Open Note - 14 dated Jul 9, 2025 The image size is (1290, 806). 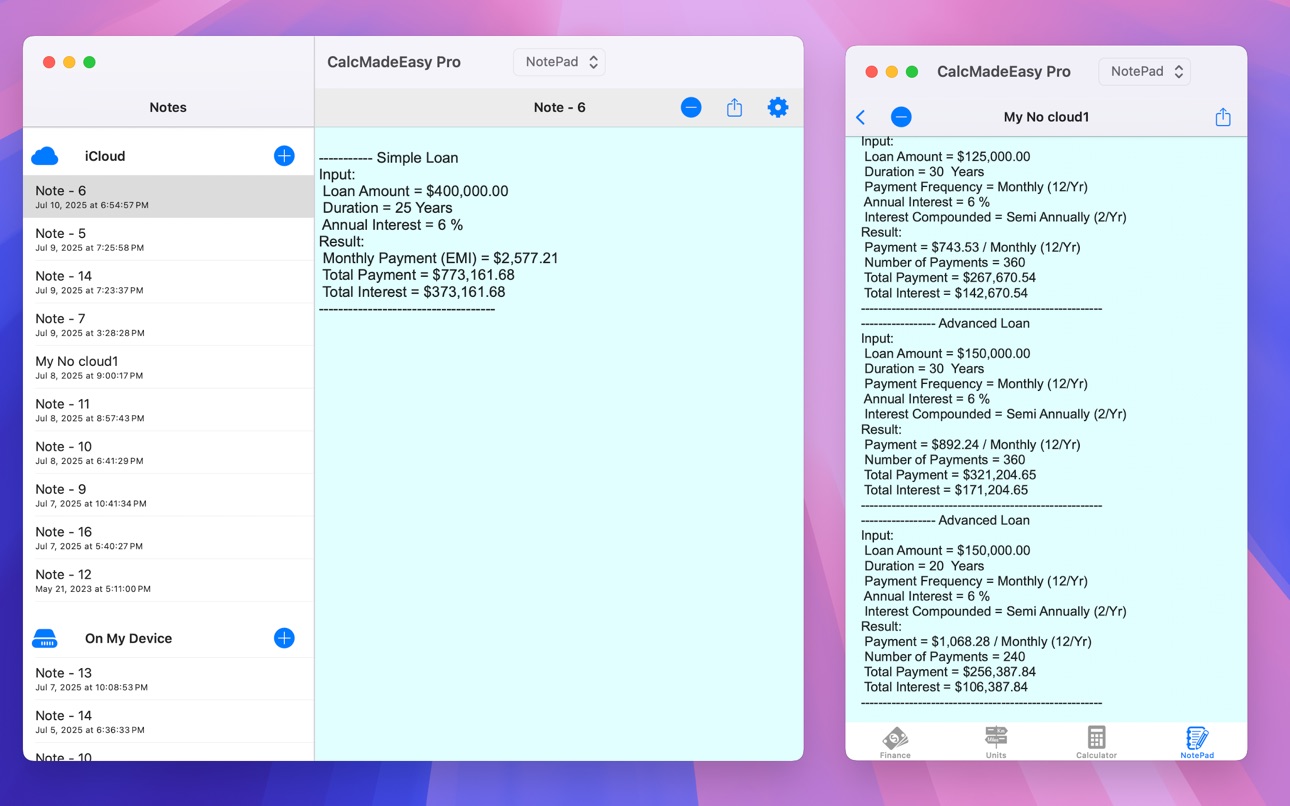tap(168, 282)
